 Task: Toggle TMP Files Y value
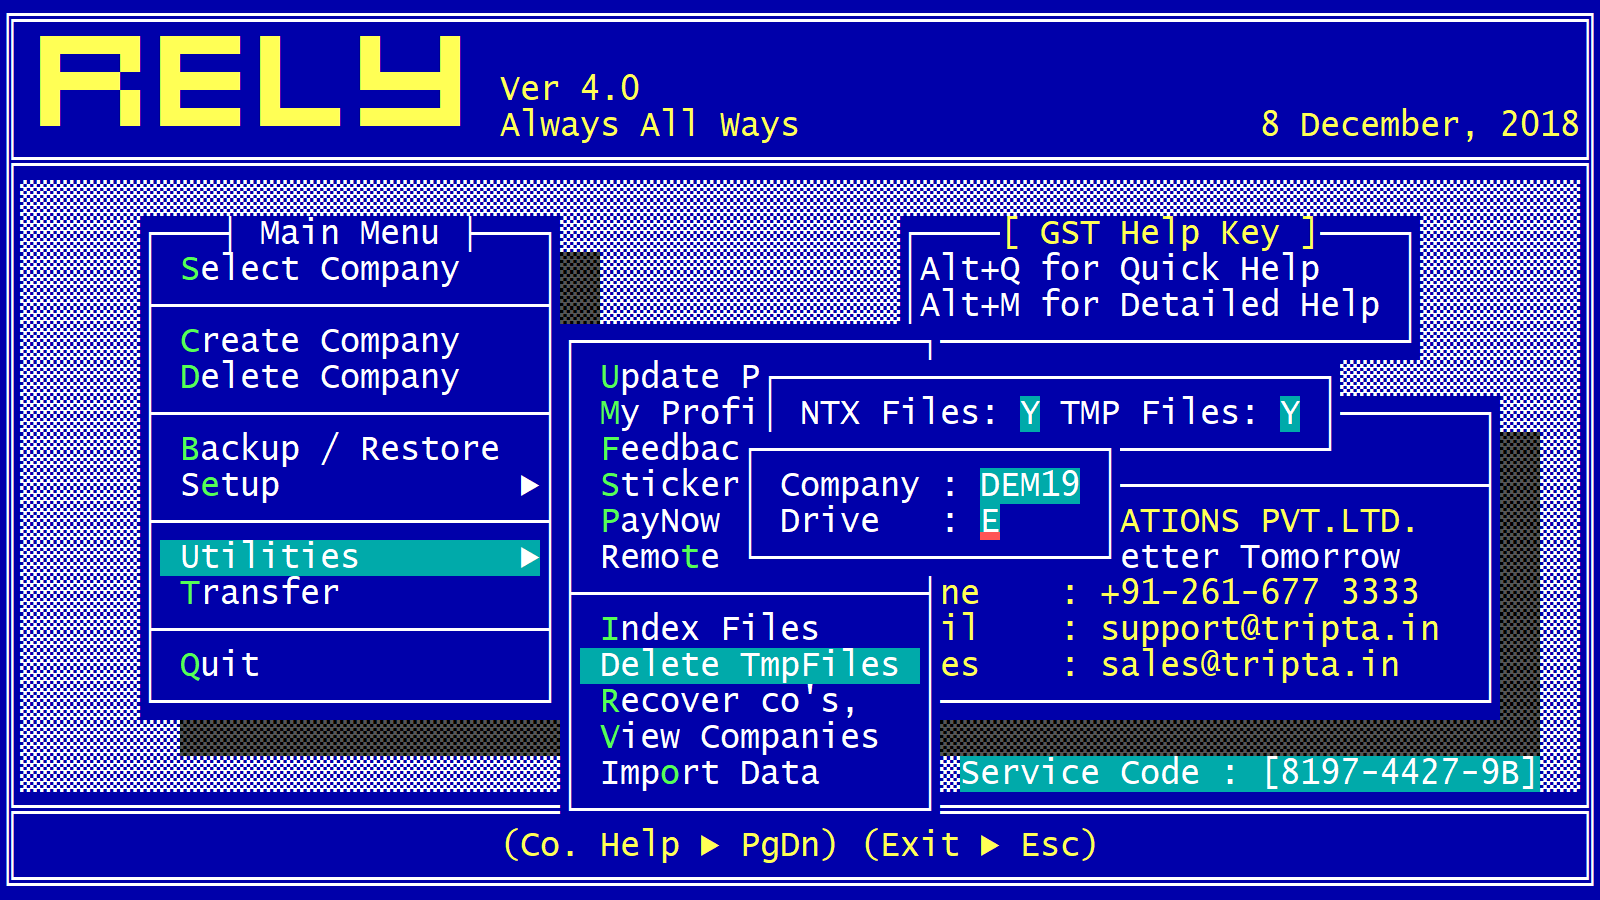1290,413
